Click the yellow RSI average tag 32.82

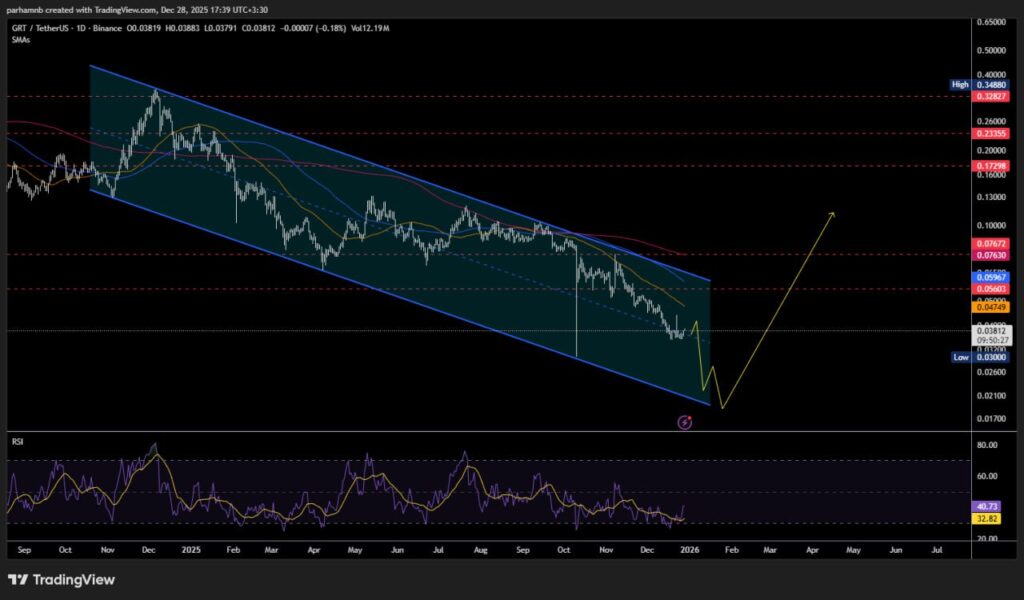(x=988, y=520)
